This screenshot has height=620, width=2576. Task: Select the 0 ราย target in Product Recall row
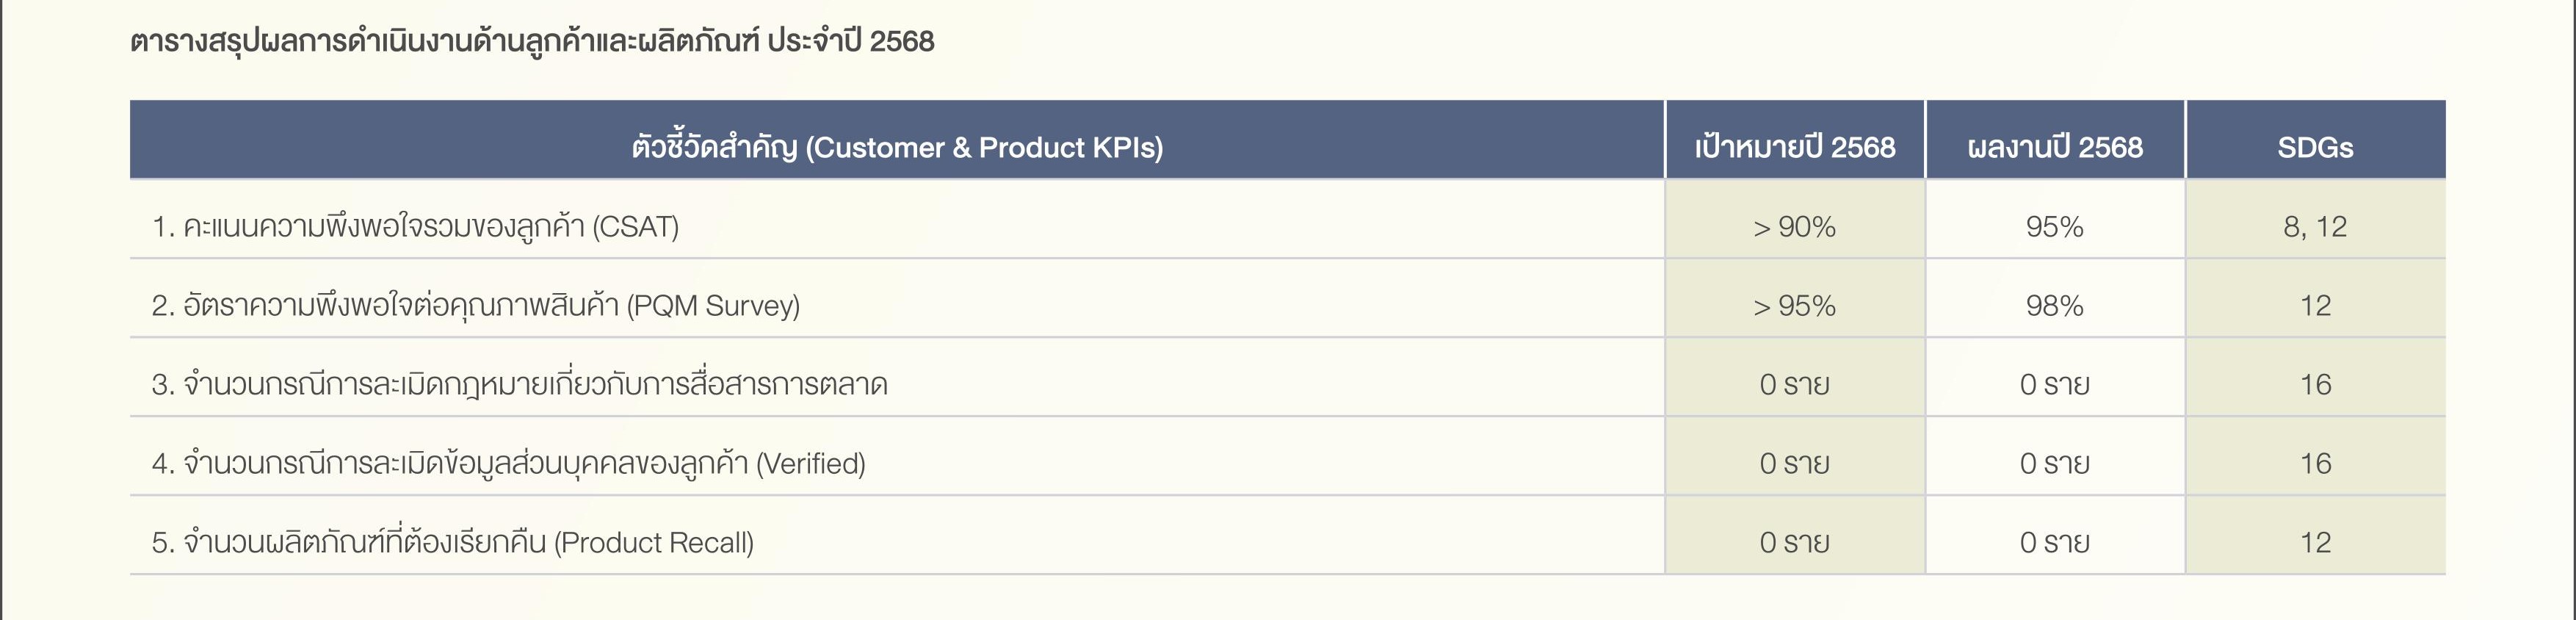pos(1795,542)
